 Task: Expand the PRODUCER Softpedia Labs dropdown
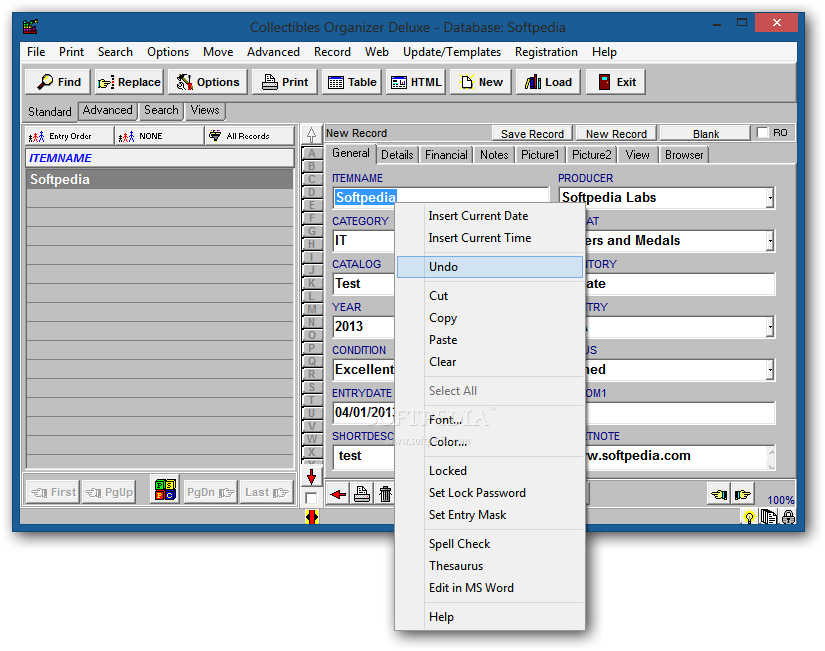coord(770,198)
